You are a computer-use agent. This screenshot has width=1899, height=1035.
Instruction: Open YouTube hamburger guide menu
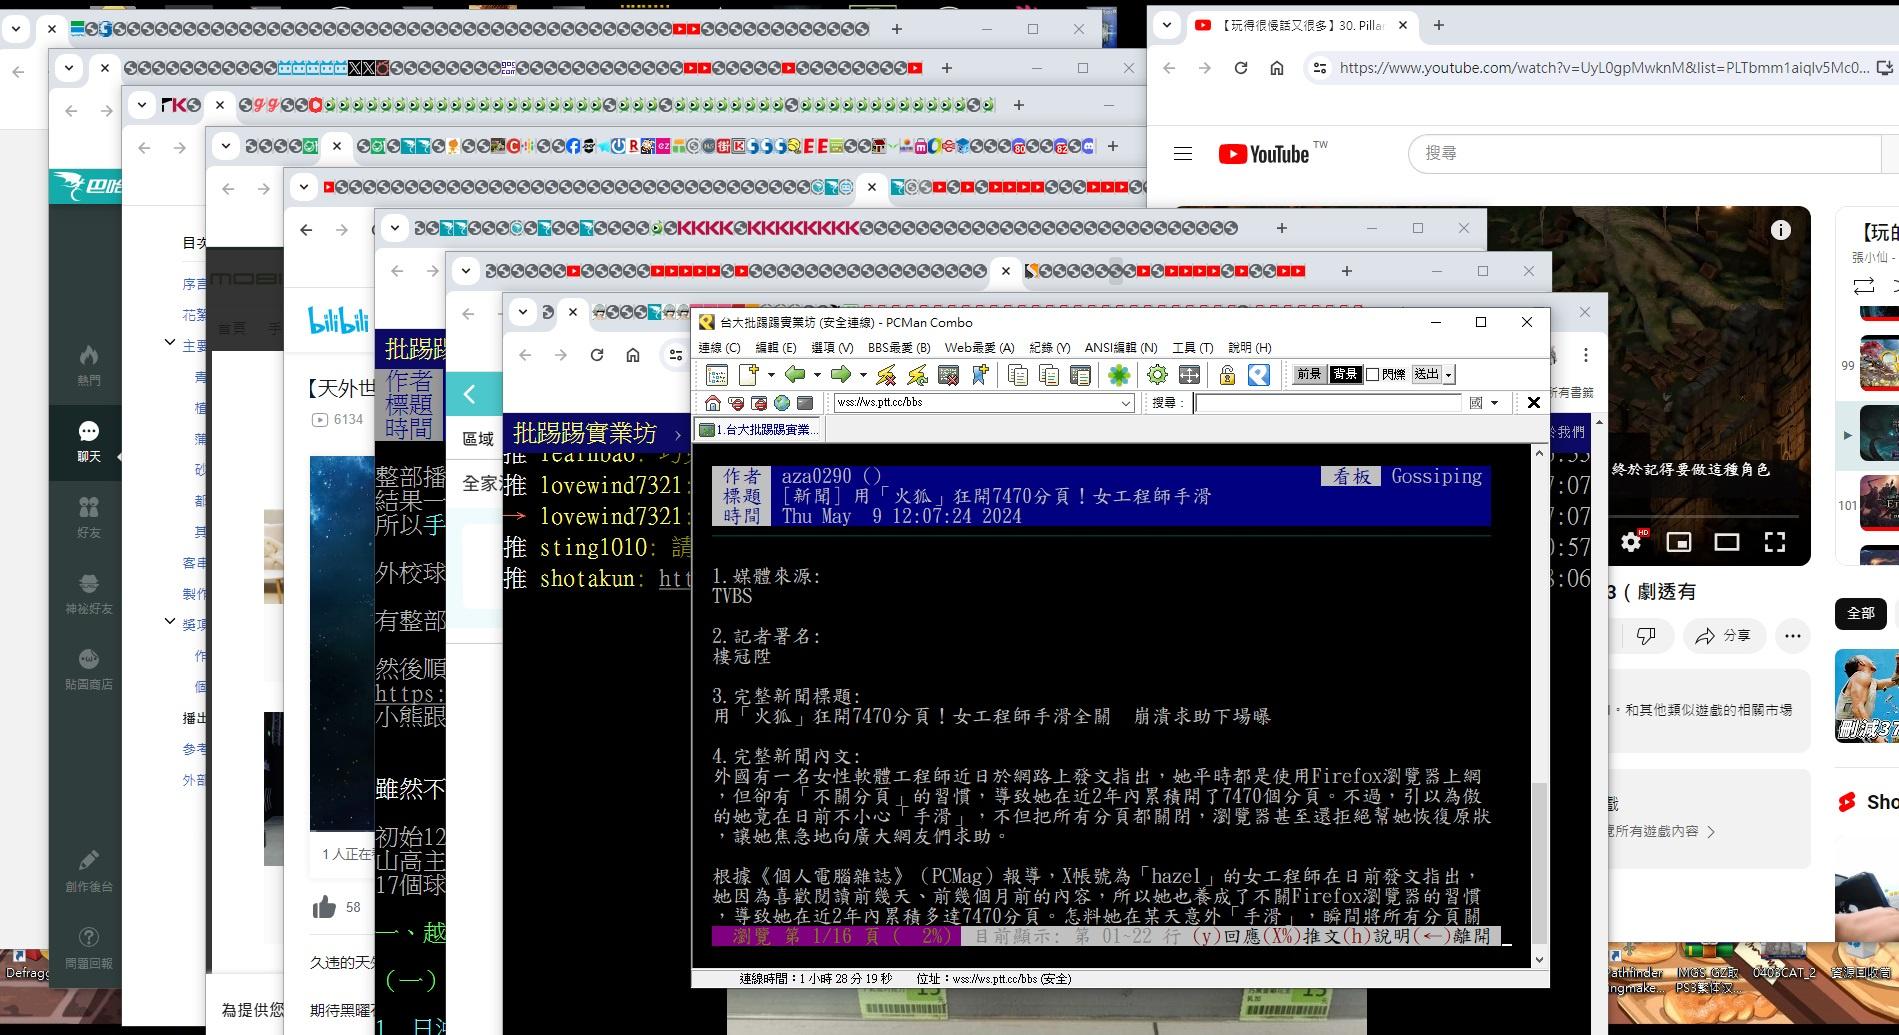tap(1183, 154)
